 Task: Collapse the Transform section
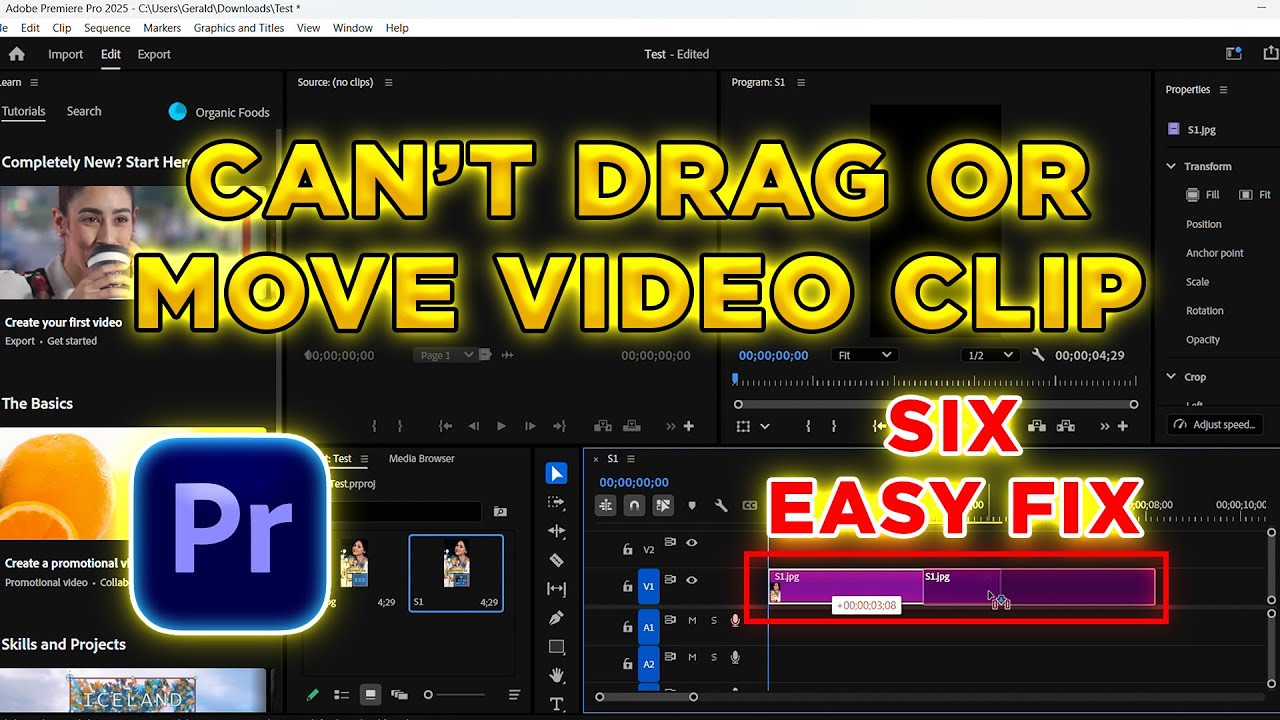1171,166
